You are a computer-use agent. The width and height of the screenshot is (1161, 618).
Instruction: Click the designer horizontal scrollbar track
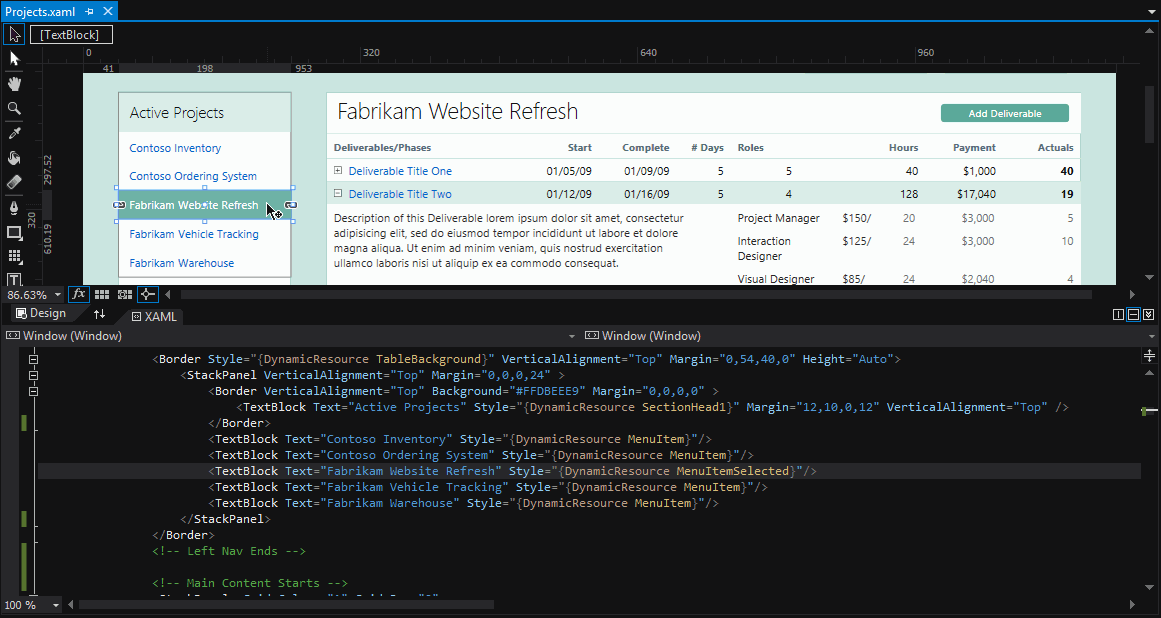[x=637, y=295]
